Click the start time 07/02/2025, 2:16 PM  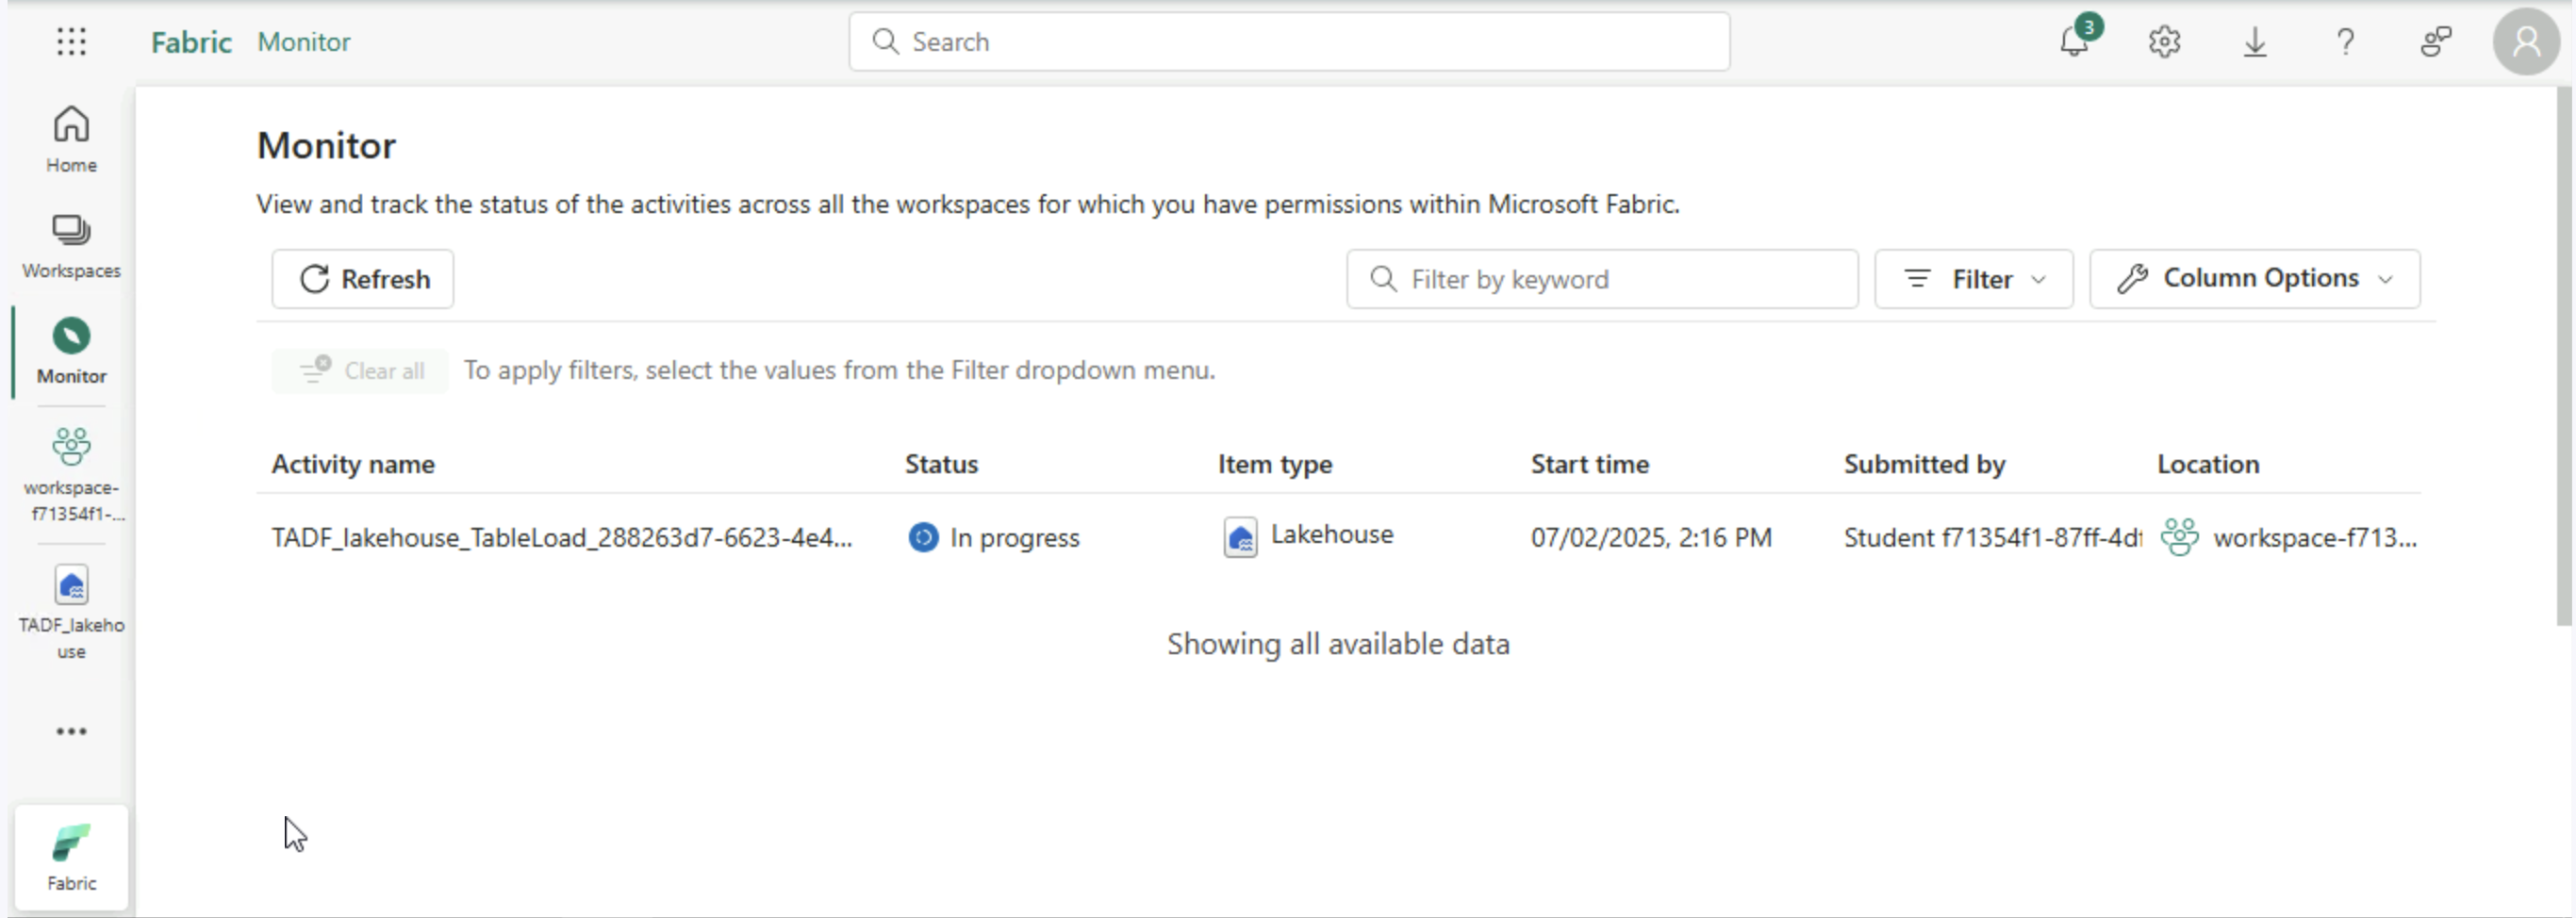1651,538
